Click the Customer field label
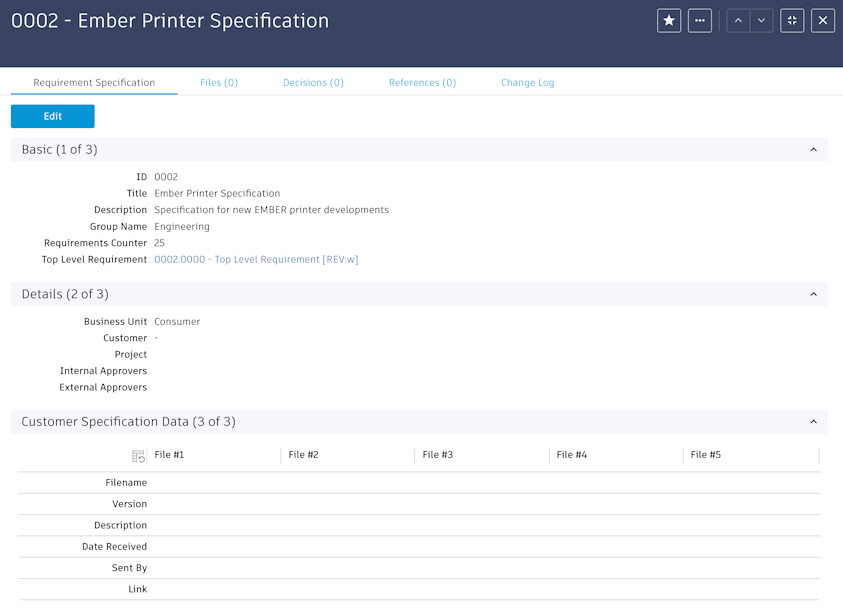 125,338
